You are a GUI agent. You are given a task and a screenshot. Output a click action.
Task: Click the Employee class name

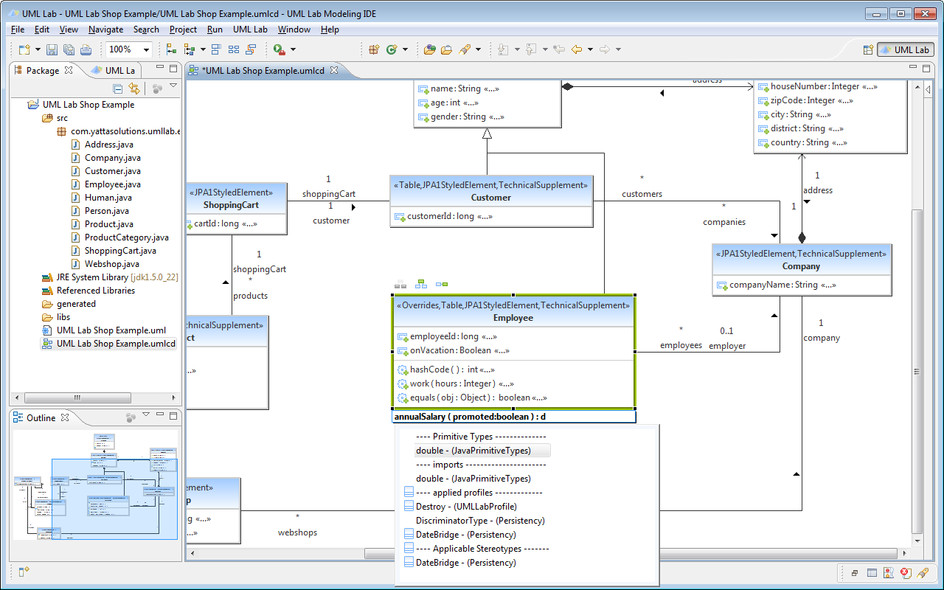point(513,318)
